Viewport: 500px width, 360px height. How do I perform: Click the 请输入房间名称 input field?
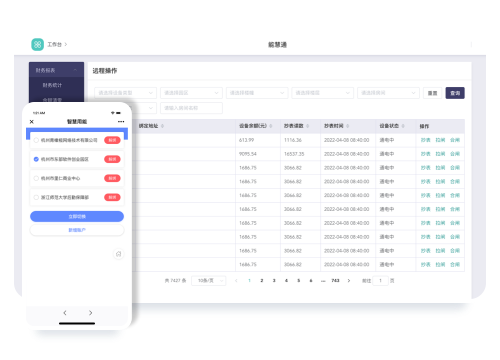[191, 108]
